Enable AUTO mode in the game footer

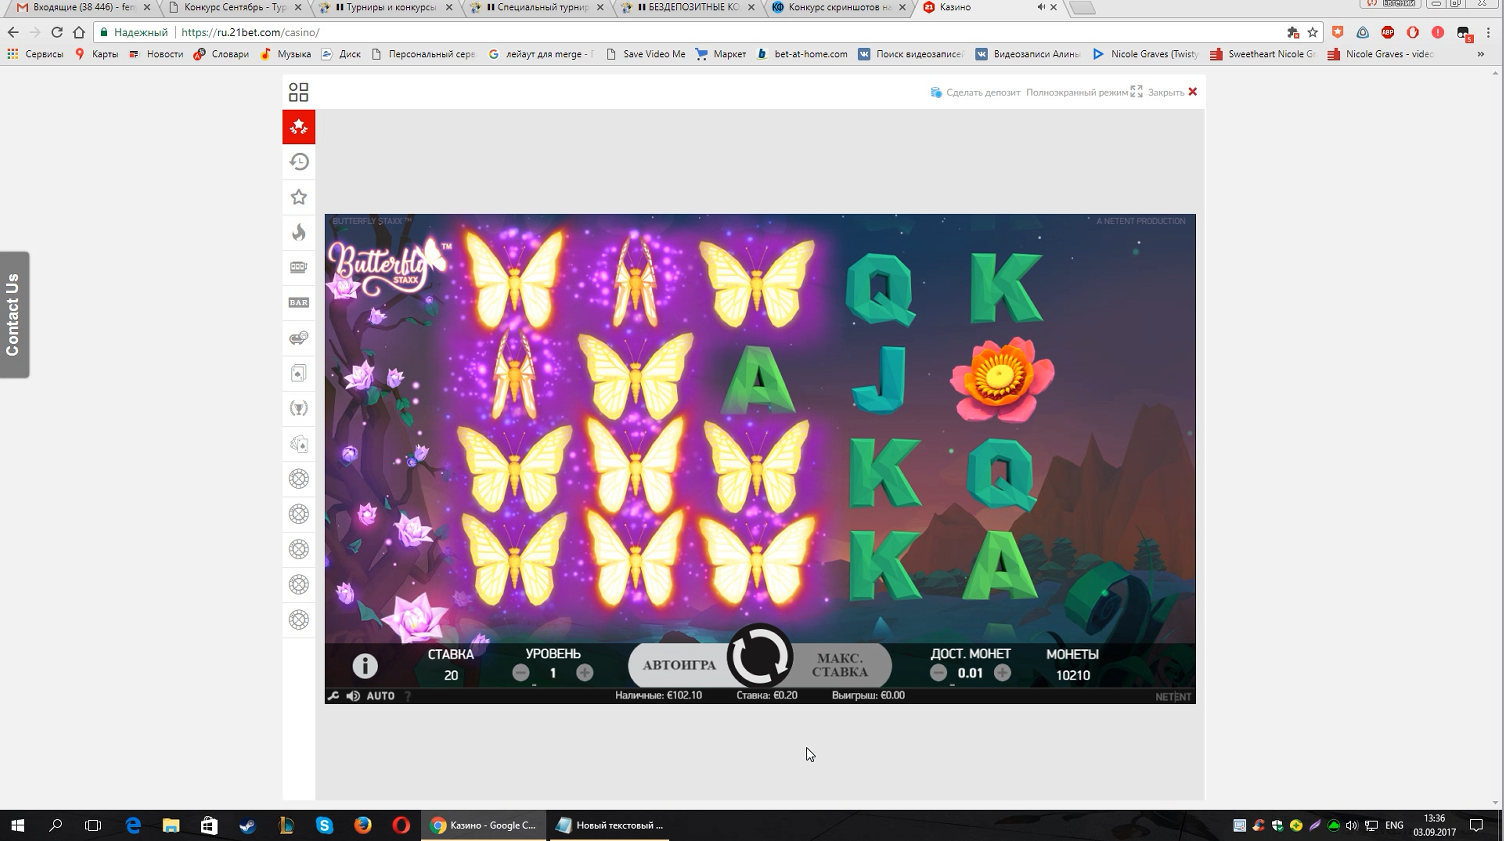coord(380,695)
